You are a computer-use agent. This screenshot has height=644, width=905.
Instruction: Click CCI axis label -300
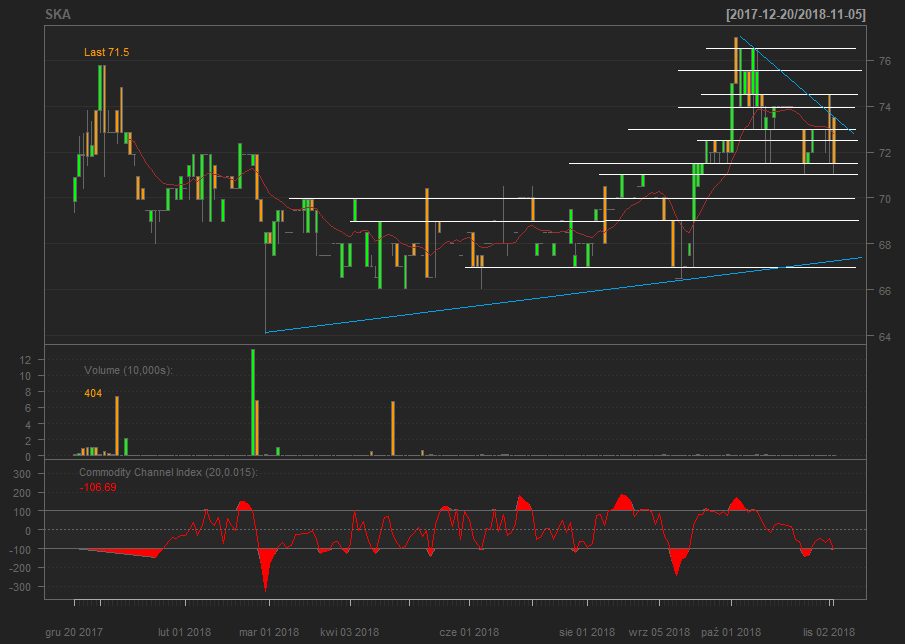20,587
